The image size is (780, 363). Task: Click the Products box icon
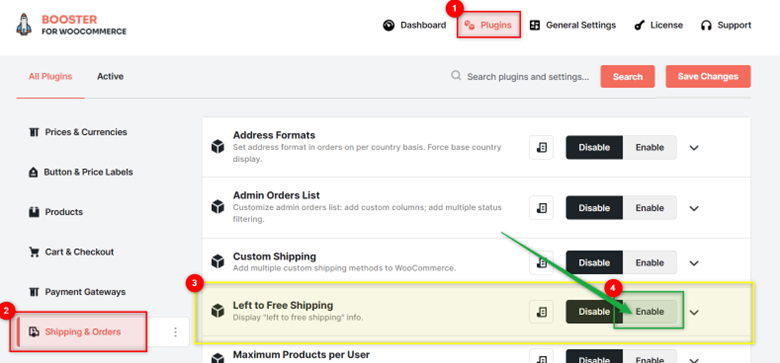(34, 212)
